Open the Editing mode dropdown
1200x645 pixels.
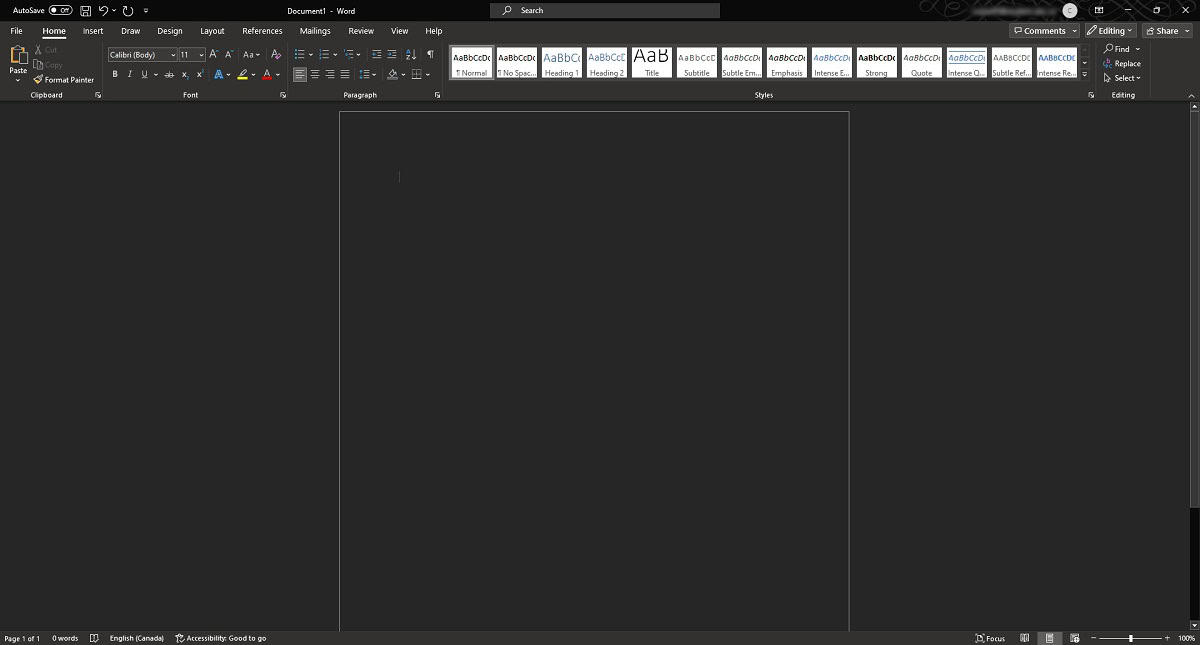(1111, 31)
